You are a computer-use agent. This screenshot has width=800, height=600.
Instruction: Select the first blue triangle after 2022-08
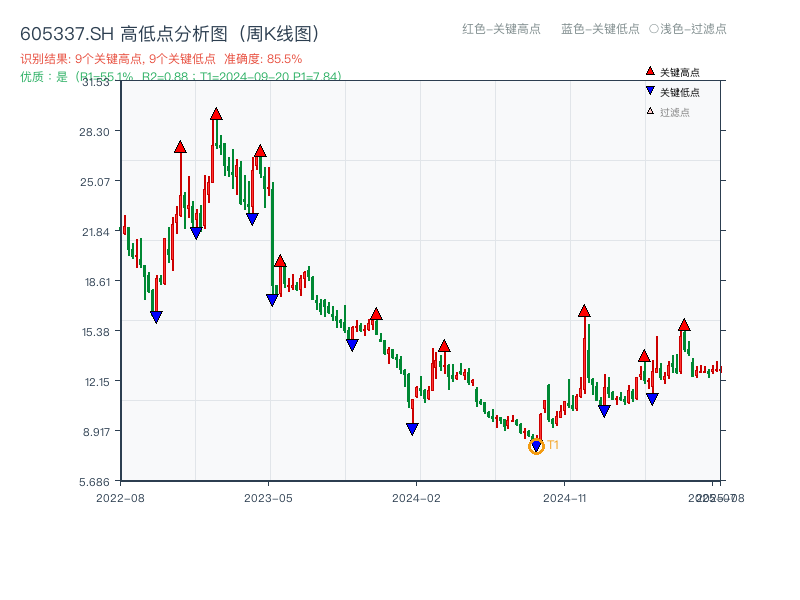[156, 317]
